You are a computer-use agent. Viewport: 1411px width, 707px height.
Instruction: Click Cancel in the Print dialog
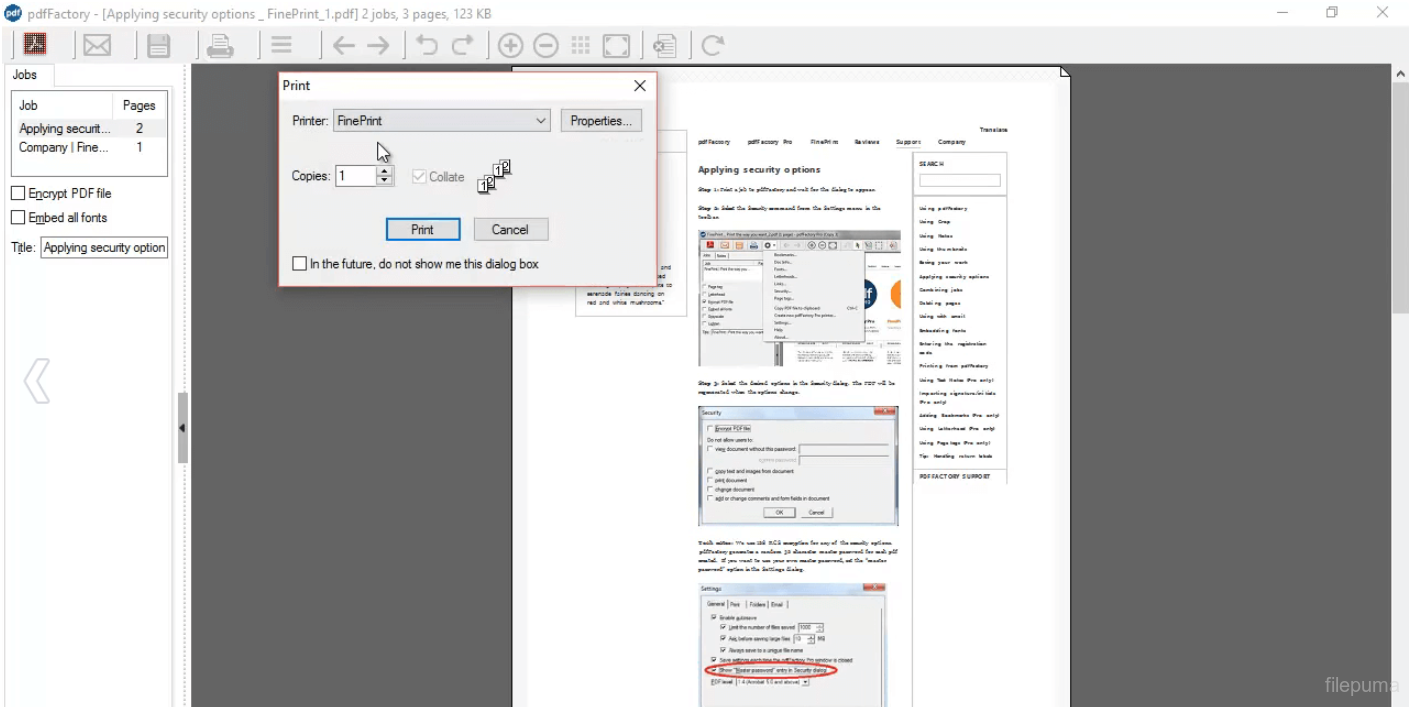point(510,229)
